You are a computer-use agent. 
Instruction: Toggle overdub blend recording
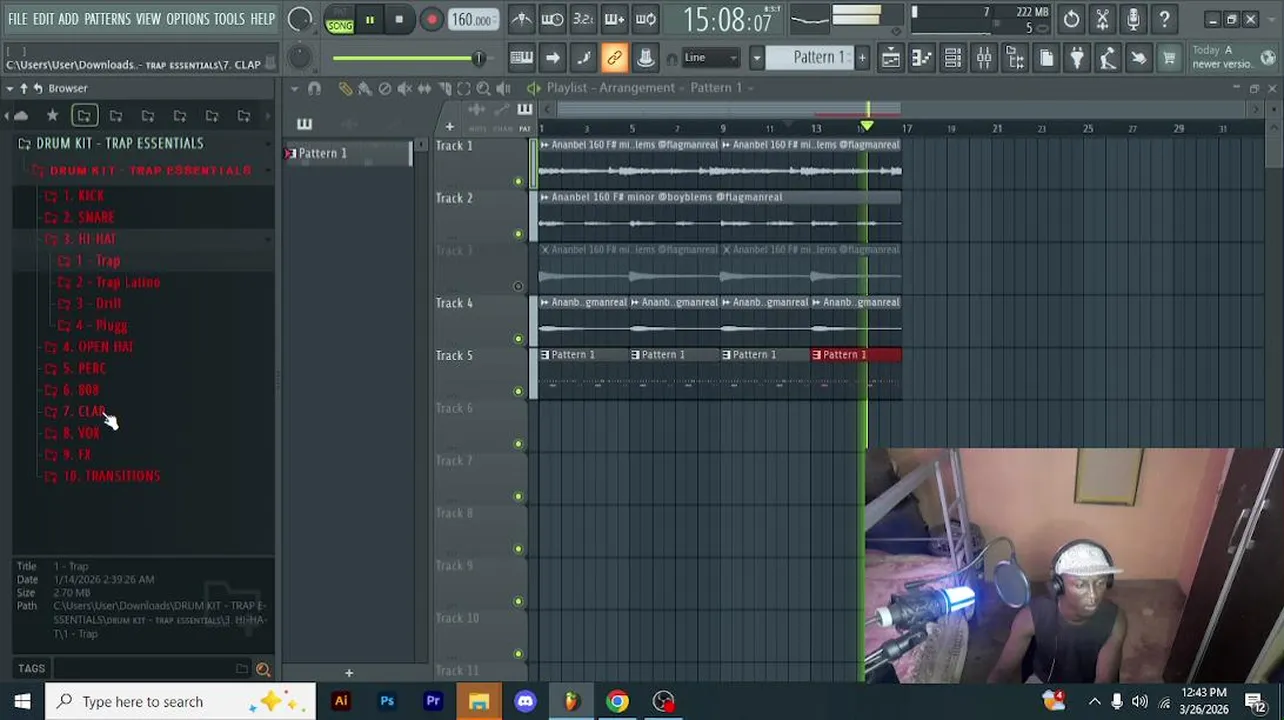(614, 19)
